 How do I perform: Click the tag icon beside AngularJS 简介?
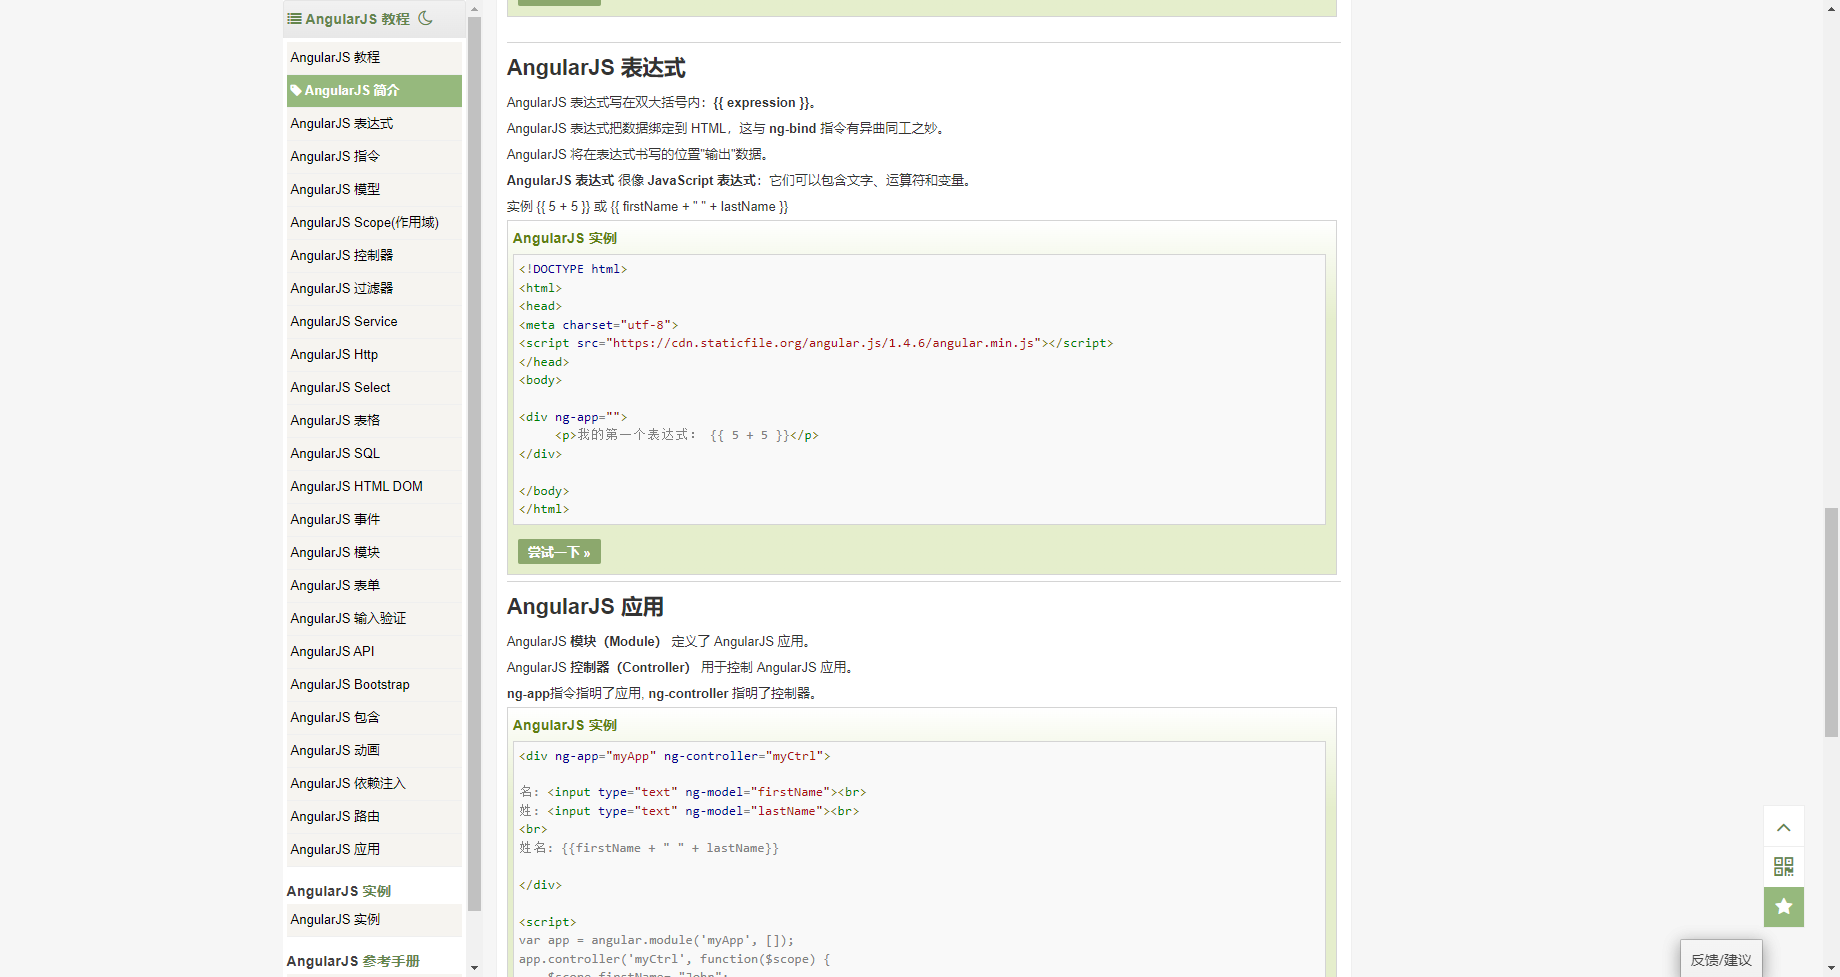pyautogui.click(x=296, y=90)
